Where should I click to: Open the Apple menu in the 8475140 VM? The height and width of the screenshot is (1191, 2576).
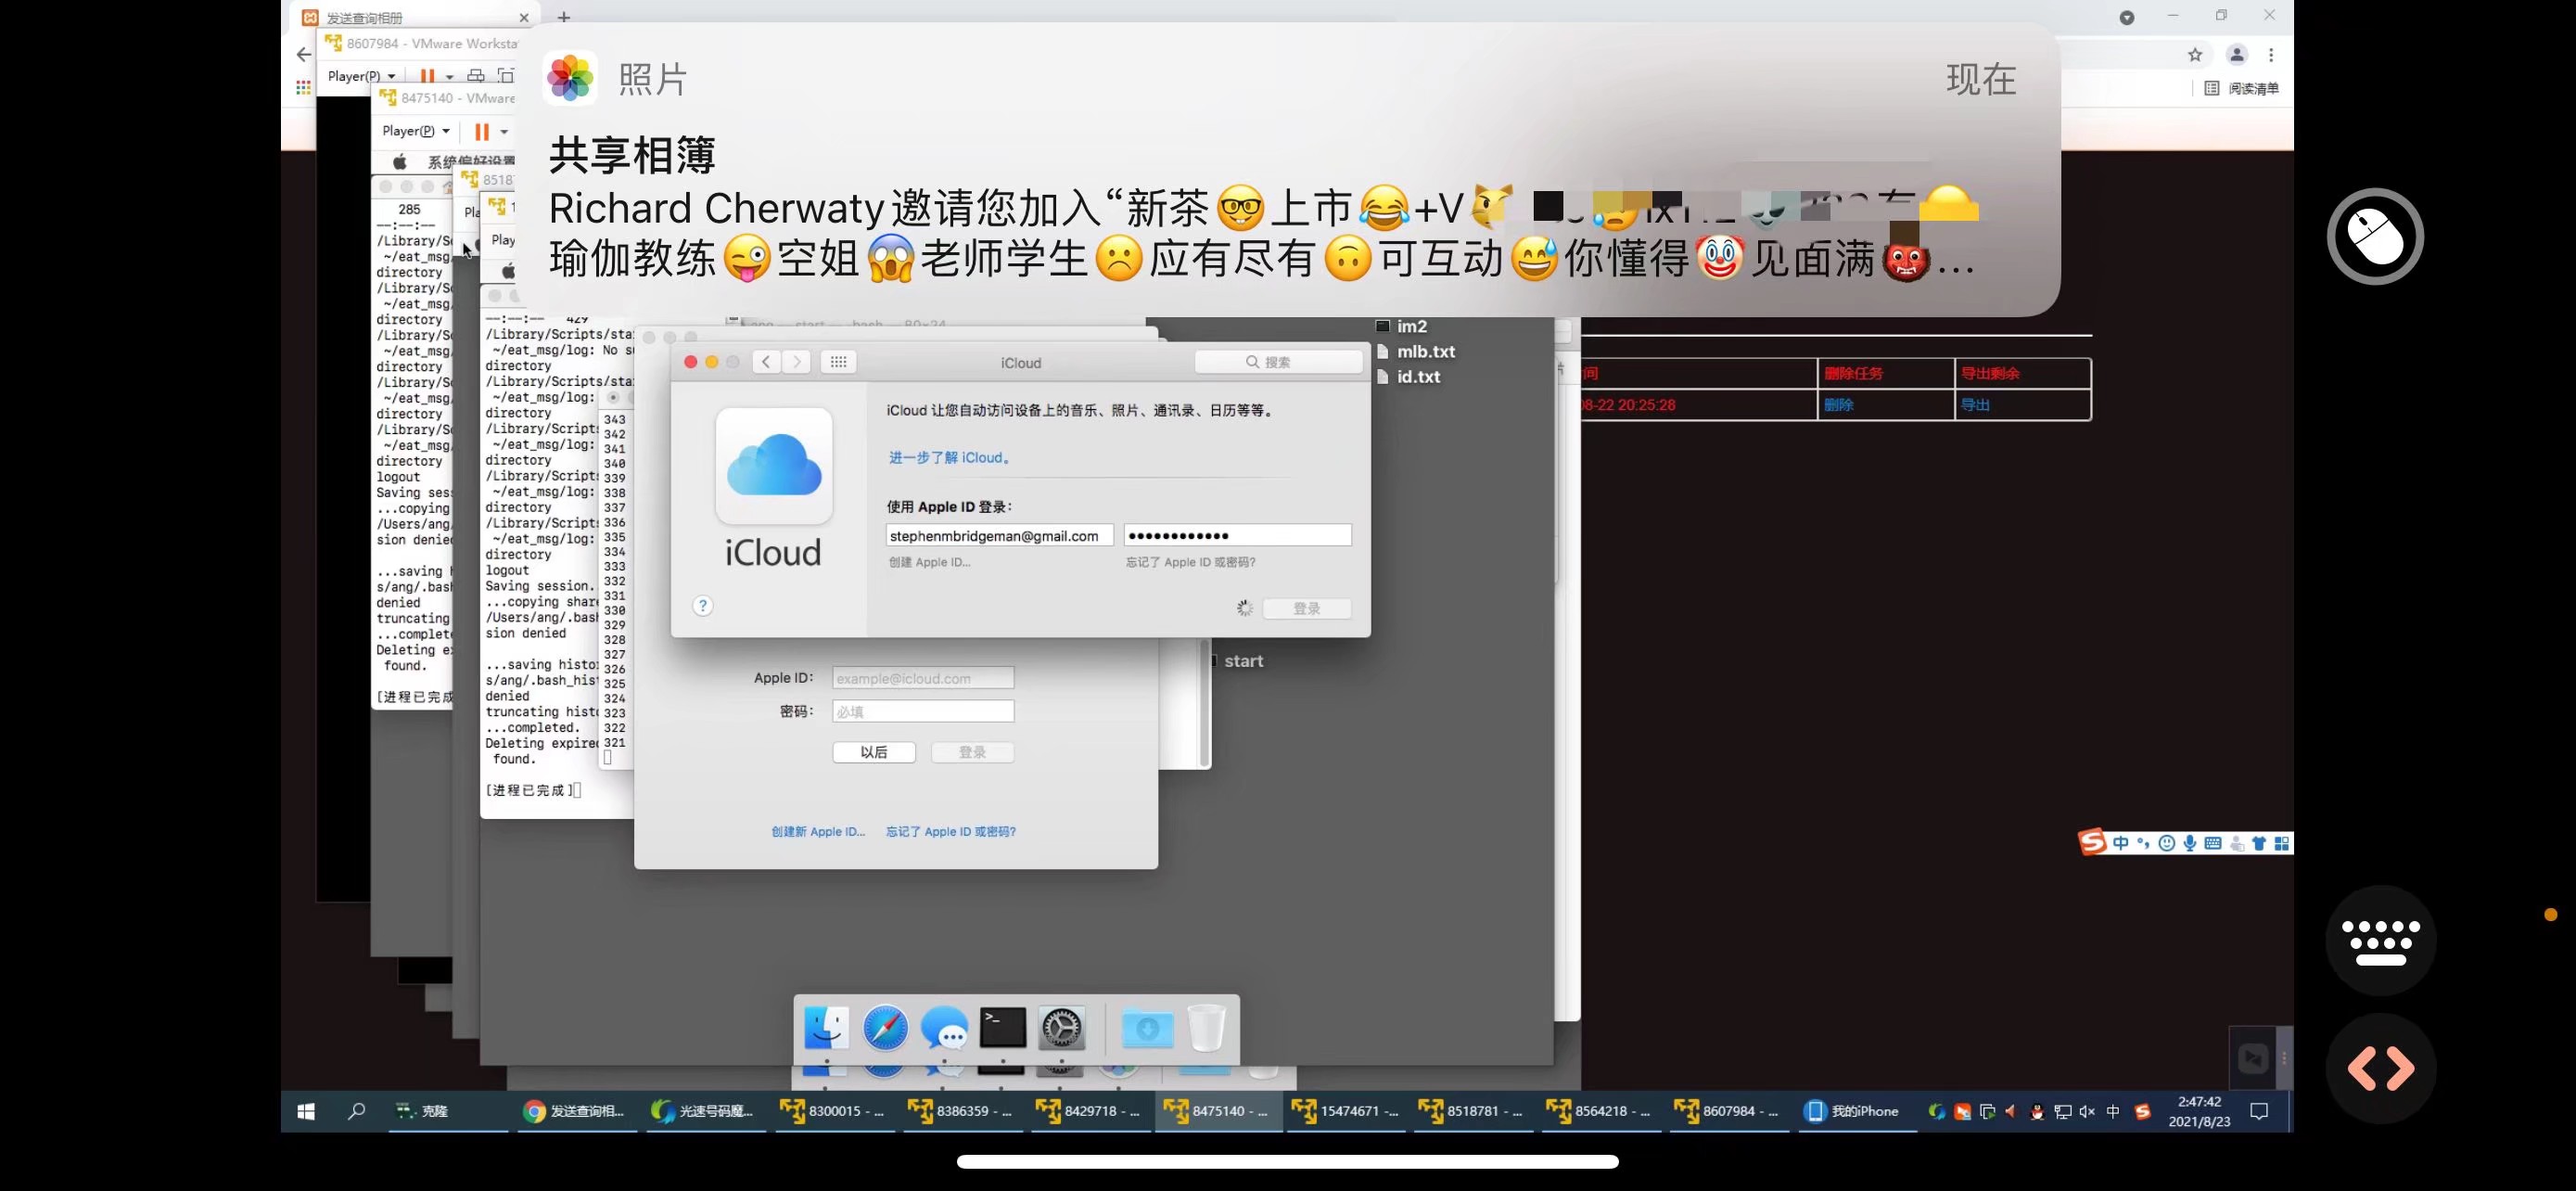(x=400, y=162)
